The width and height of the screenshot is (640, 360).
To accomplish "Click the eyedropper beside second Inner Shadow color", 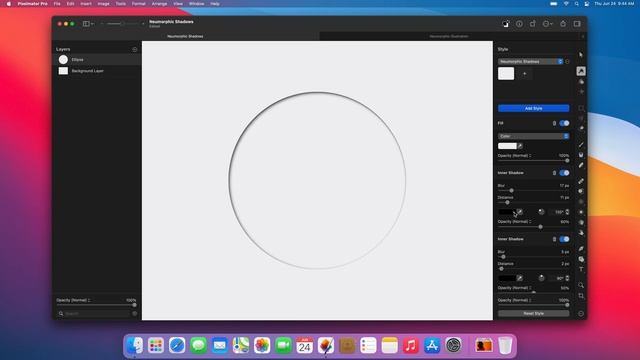I will click(x=520, y=278).
